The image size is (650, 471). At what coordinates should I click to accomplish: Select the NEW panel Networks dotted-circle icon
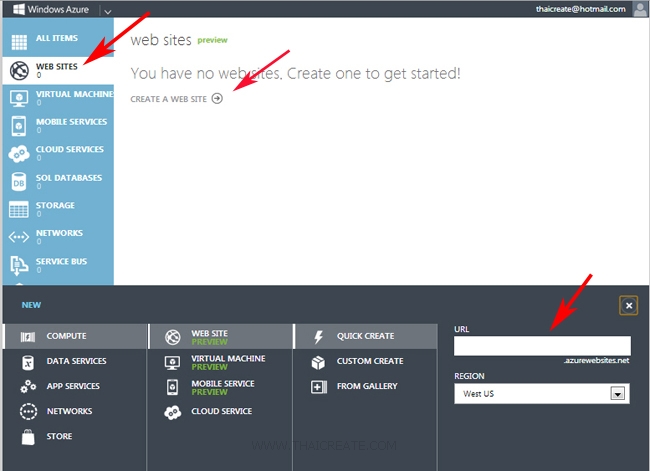(28, 412)
